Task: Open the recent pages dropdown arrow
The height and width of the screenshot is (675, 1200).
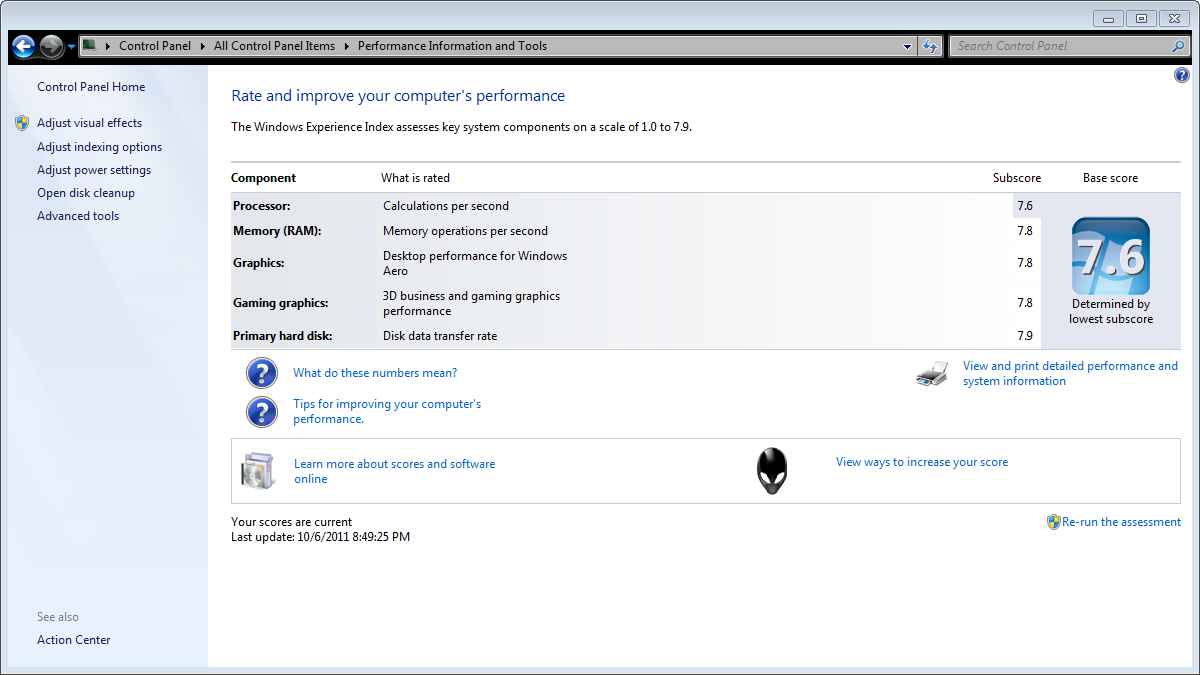Action: coord(72,47)
